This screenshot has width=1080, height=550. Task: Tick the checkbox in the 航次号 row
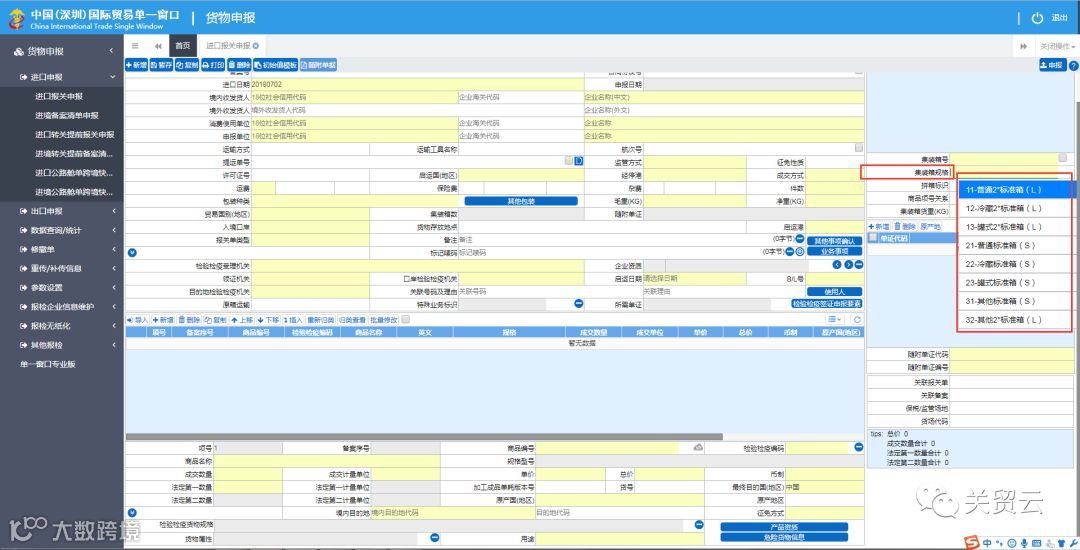tap(858, 147)
